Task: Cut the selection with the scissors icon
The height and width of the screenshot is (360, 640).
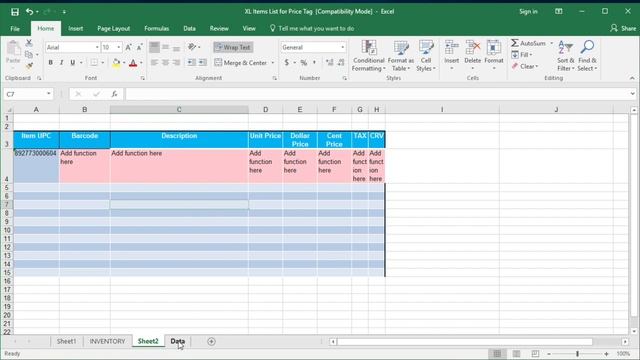Action: 29,43
